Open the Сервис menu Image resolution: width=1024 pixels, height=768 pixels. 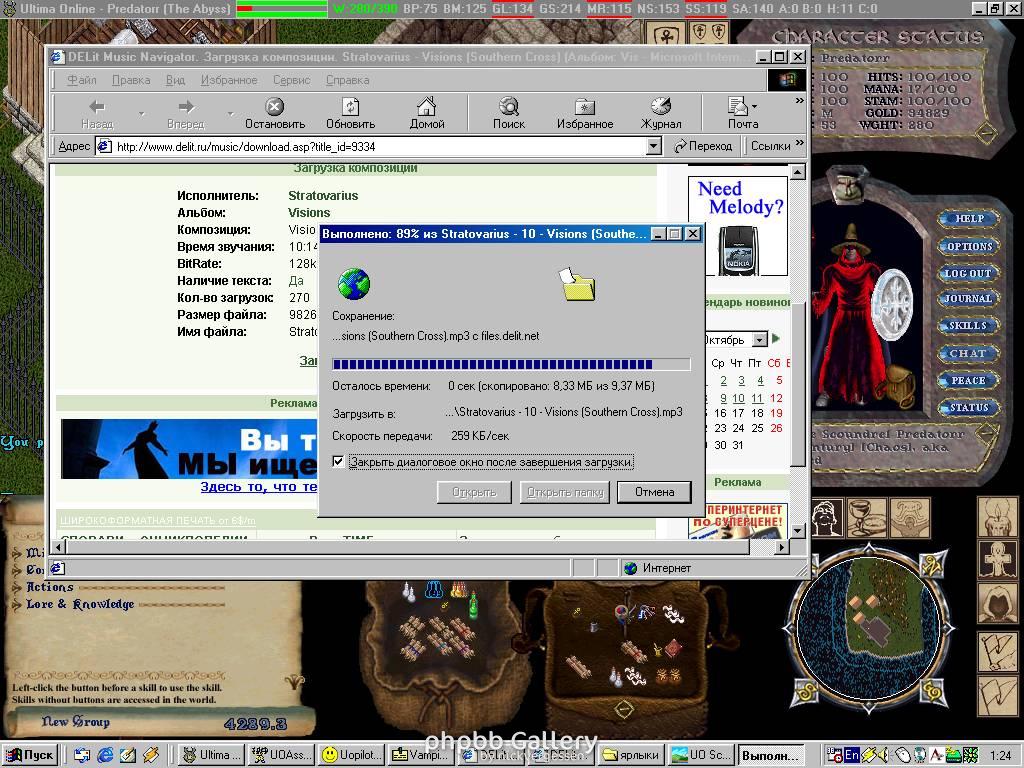point(291,80)
